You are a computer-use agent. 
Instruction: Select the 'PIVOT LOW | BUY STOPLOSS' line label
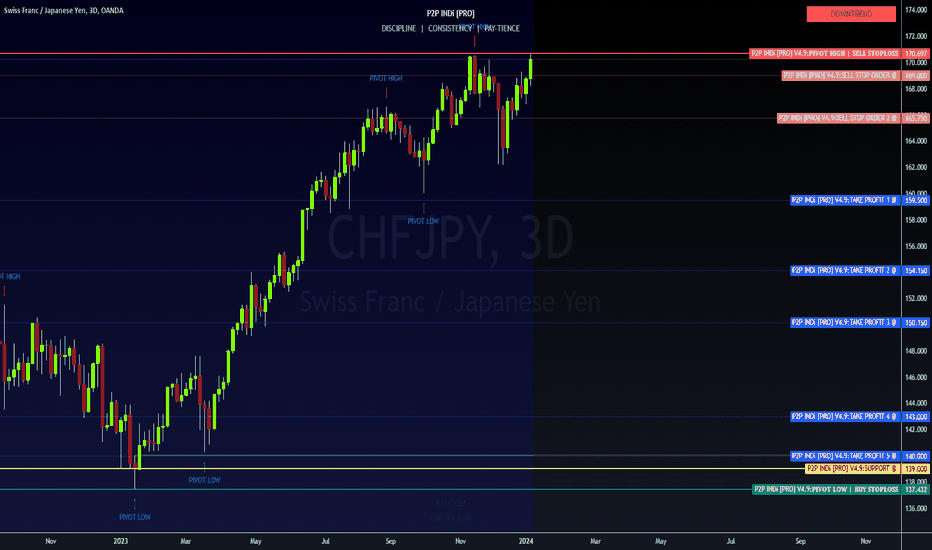[x=826, y=489]
